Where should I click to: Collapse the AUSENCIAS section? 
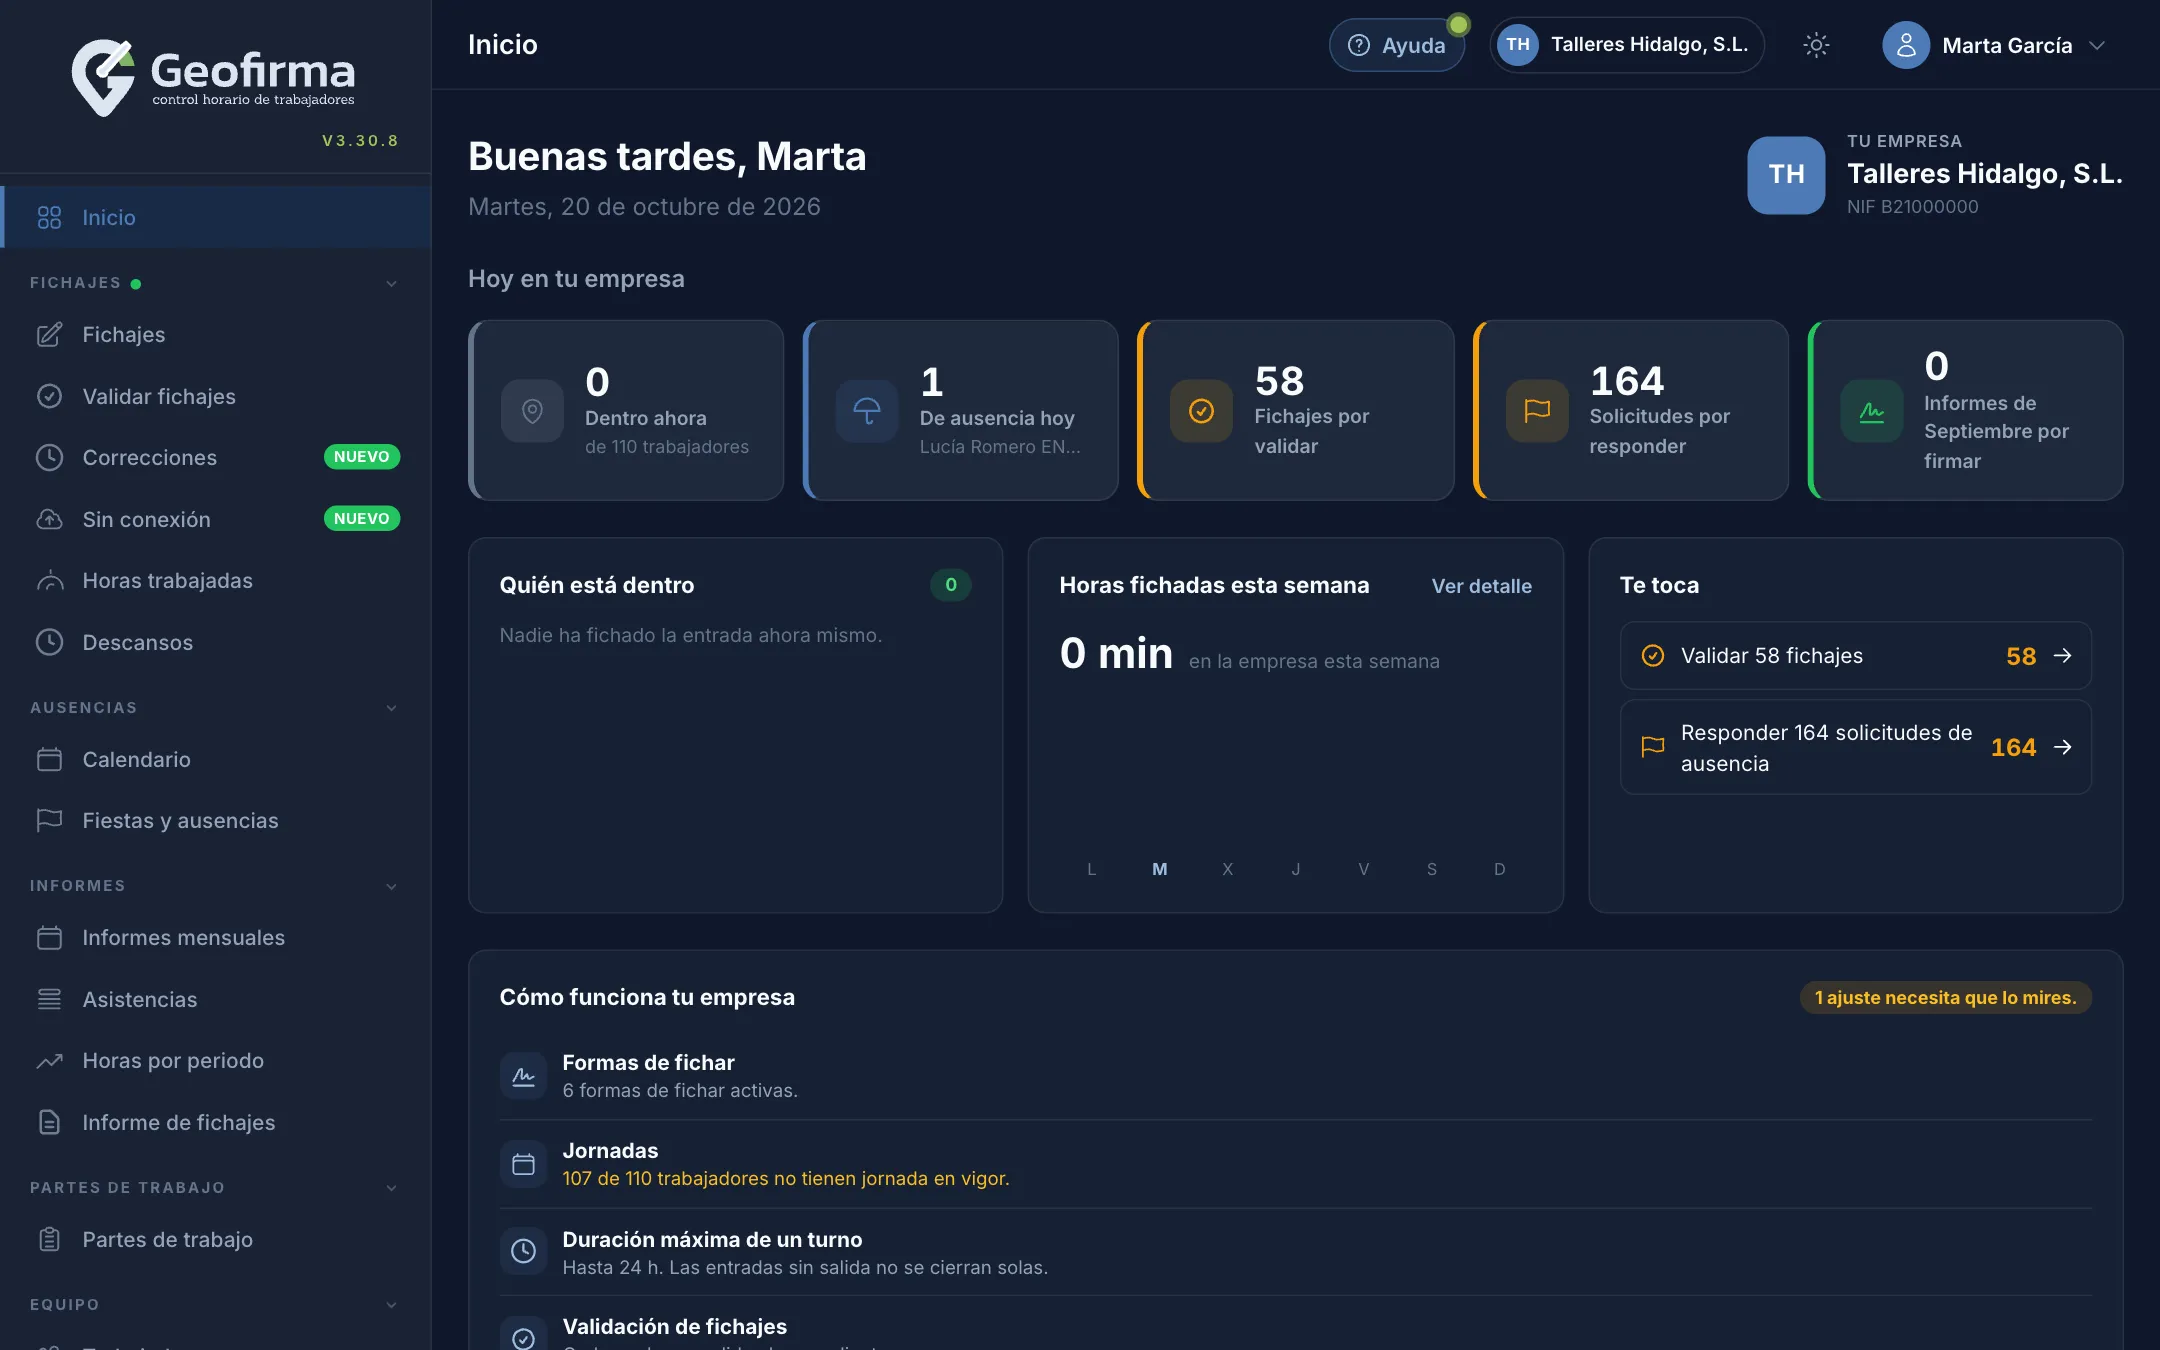(x=391, y=707)
